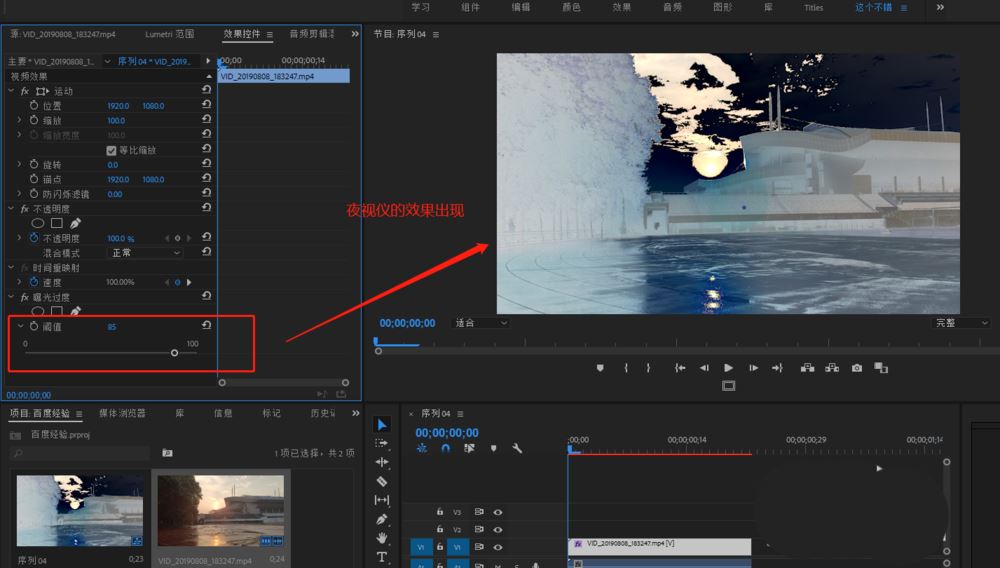The height and width of the screenshot is (568, 1000).
Task: Toggle V2 track output eye
Action: 497,529
